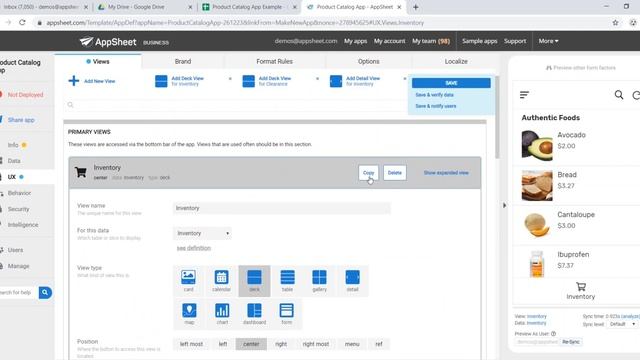Switch to the Format Rules tab
This screenshot has width=640, height=360.
274,61
